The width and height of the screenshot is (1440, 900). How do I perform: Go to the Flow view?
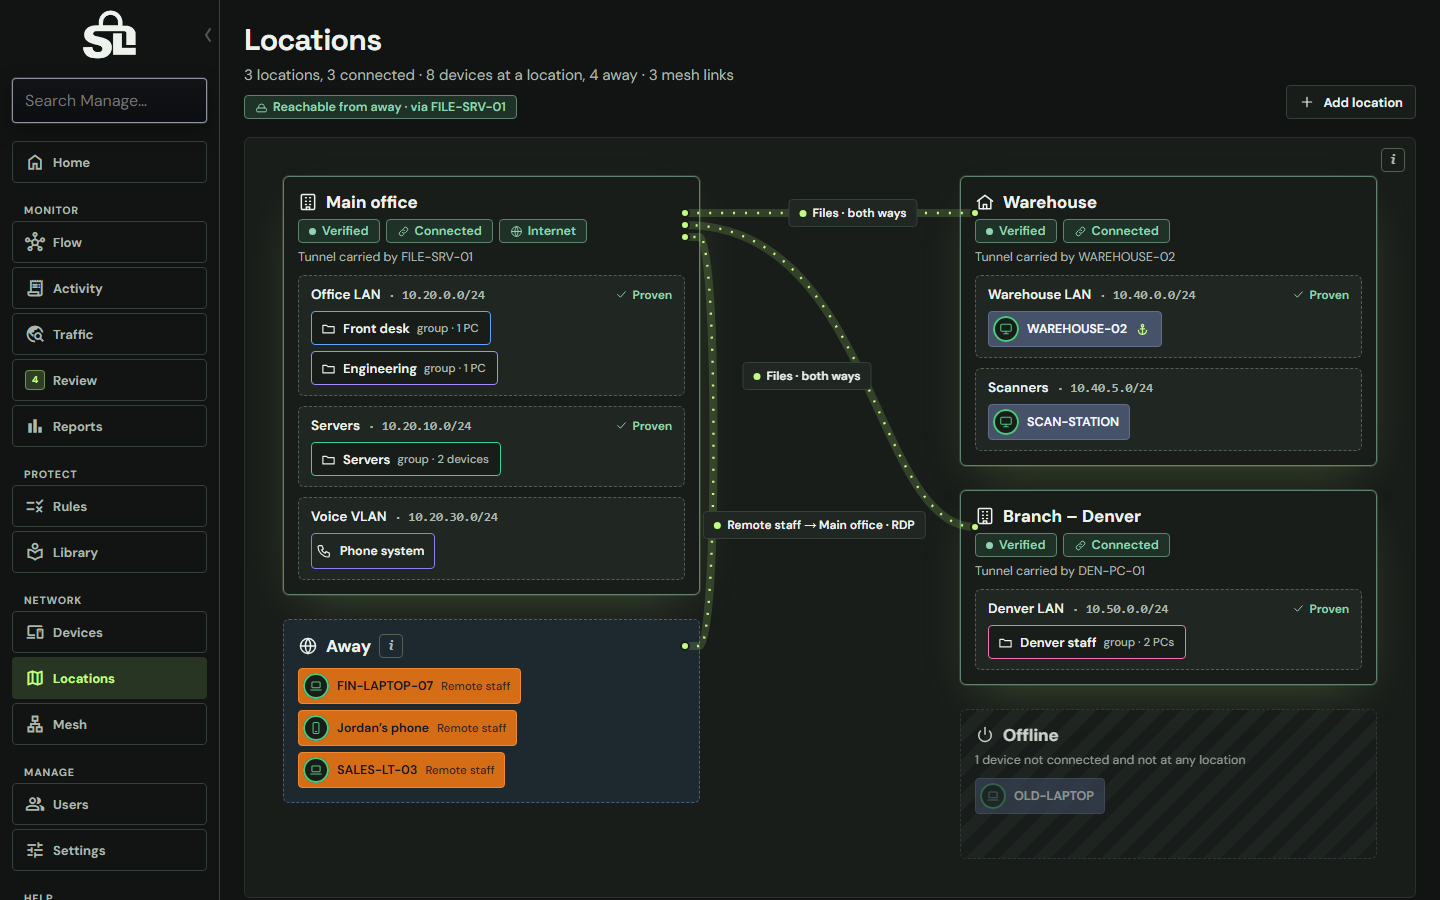coord(109,242)
